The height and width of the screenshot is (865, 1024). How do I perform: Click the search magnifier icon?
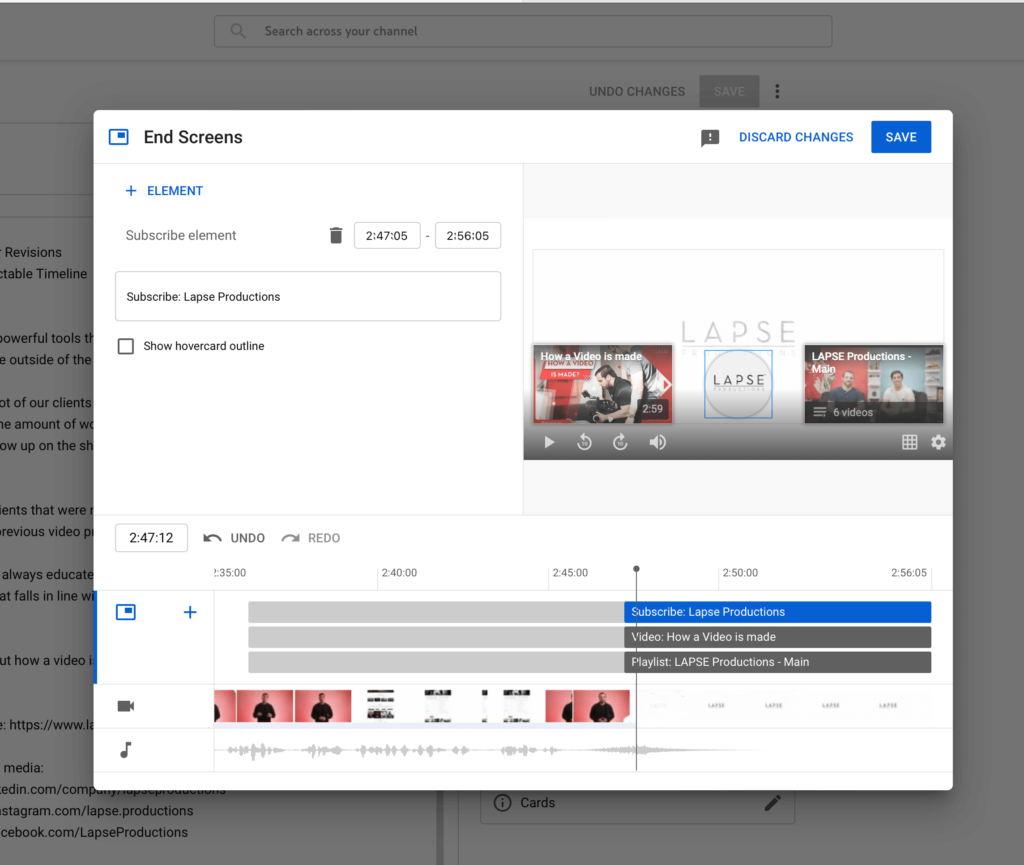(x=238, y=31)
